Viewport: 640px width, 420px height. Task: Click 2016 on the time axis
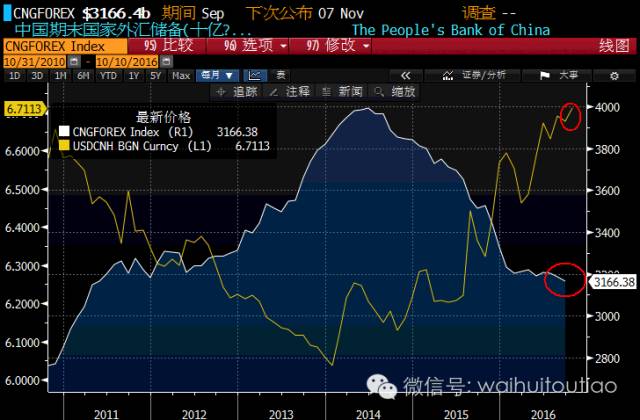543,414
